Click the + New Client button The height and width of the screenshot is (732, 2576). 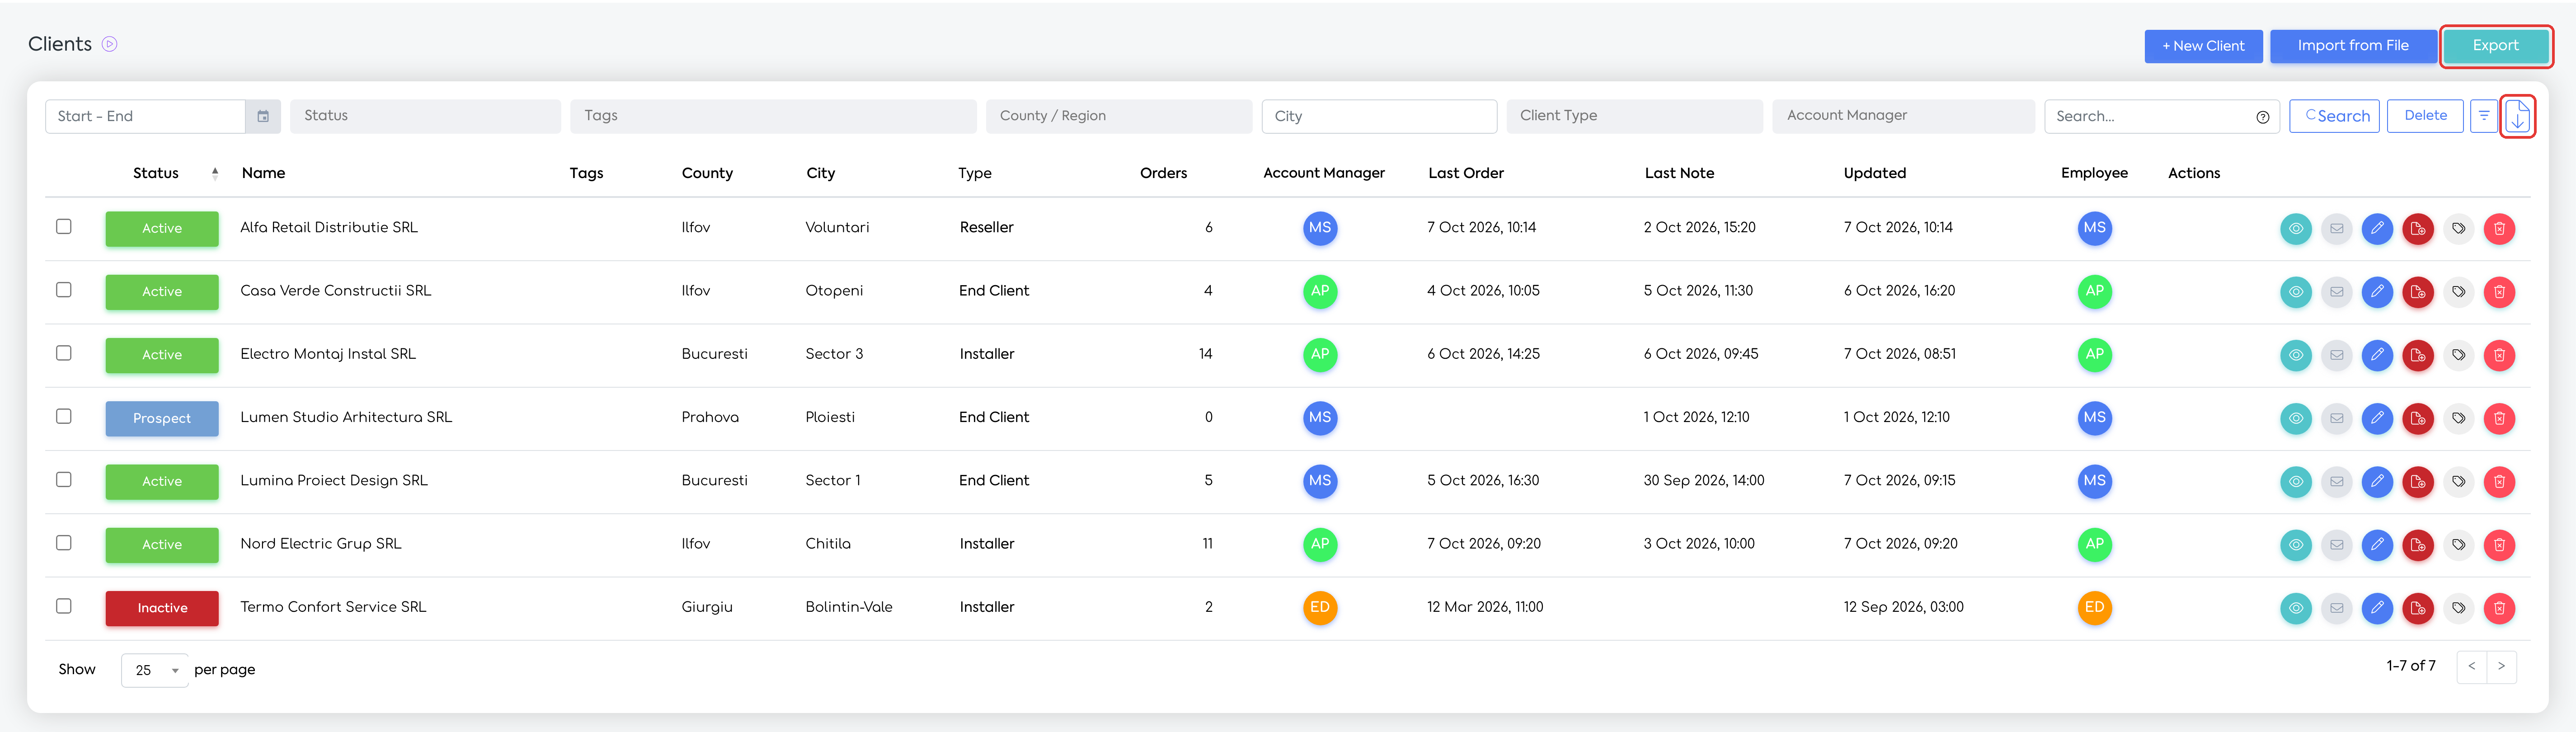pos(2203,46)
